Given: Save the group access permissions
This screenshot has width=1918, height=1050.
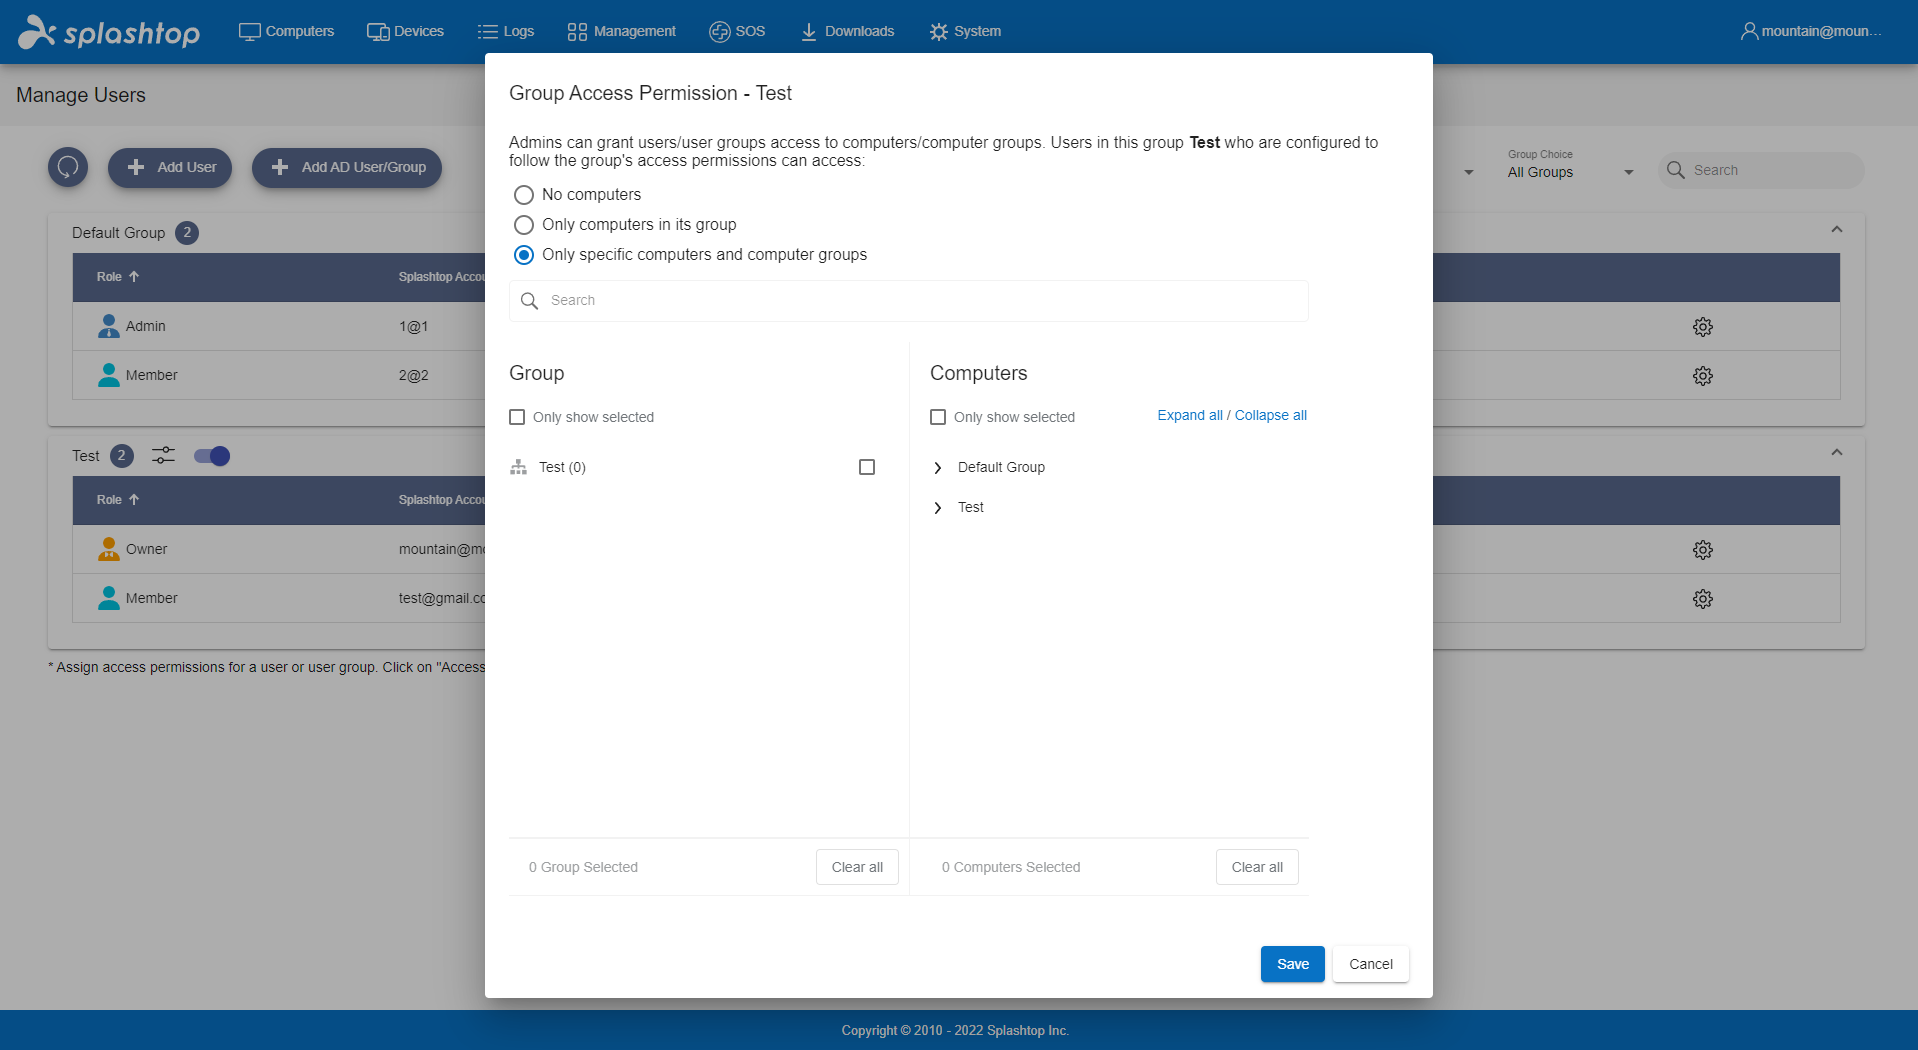Looking at the screenshot, I should tap(1292, 963).
